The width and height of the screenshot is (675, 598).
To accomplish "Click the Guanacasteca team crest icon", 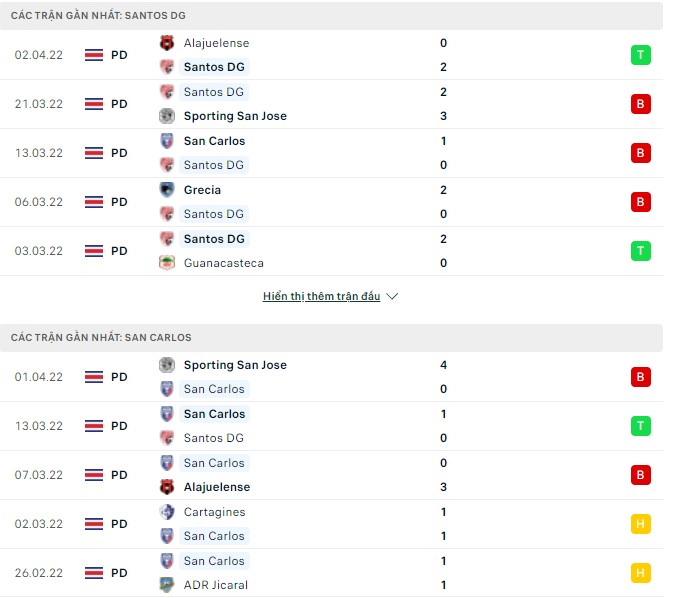I will [x=167, y=263].
